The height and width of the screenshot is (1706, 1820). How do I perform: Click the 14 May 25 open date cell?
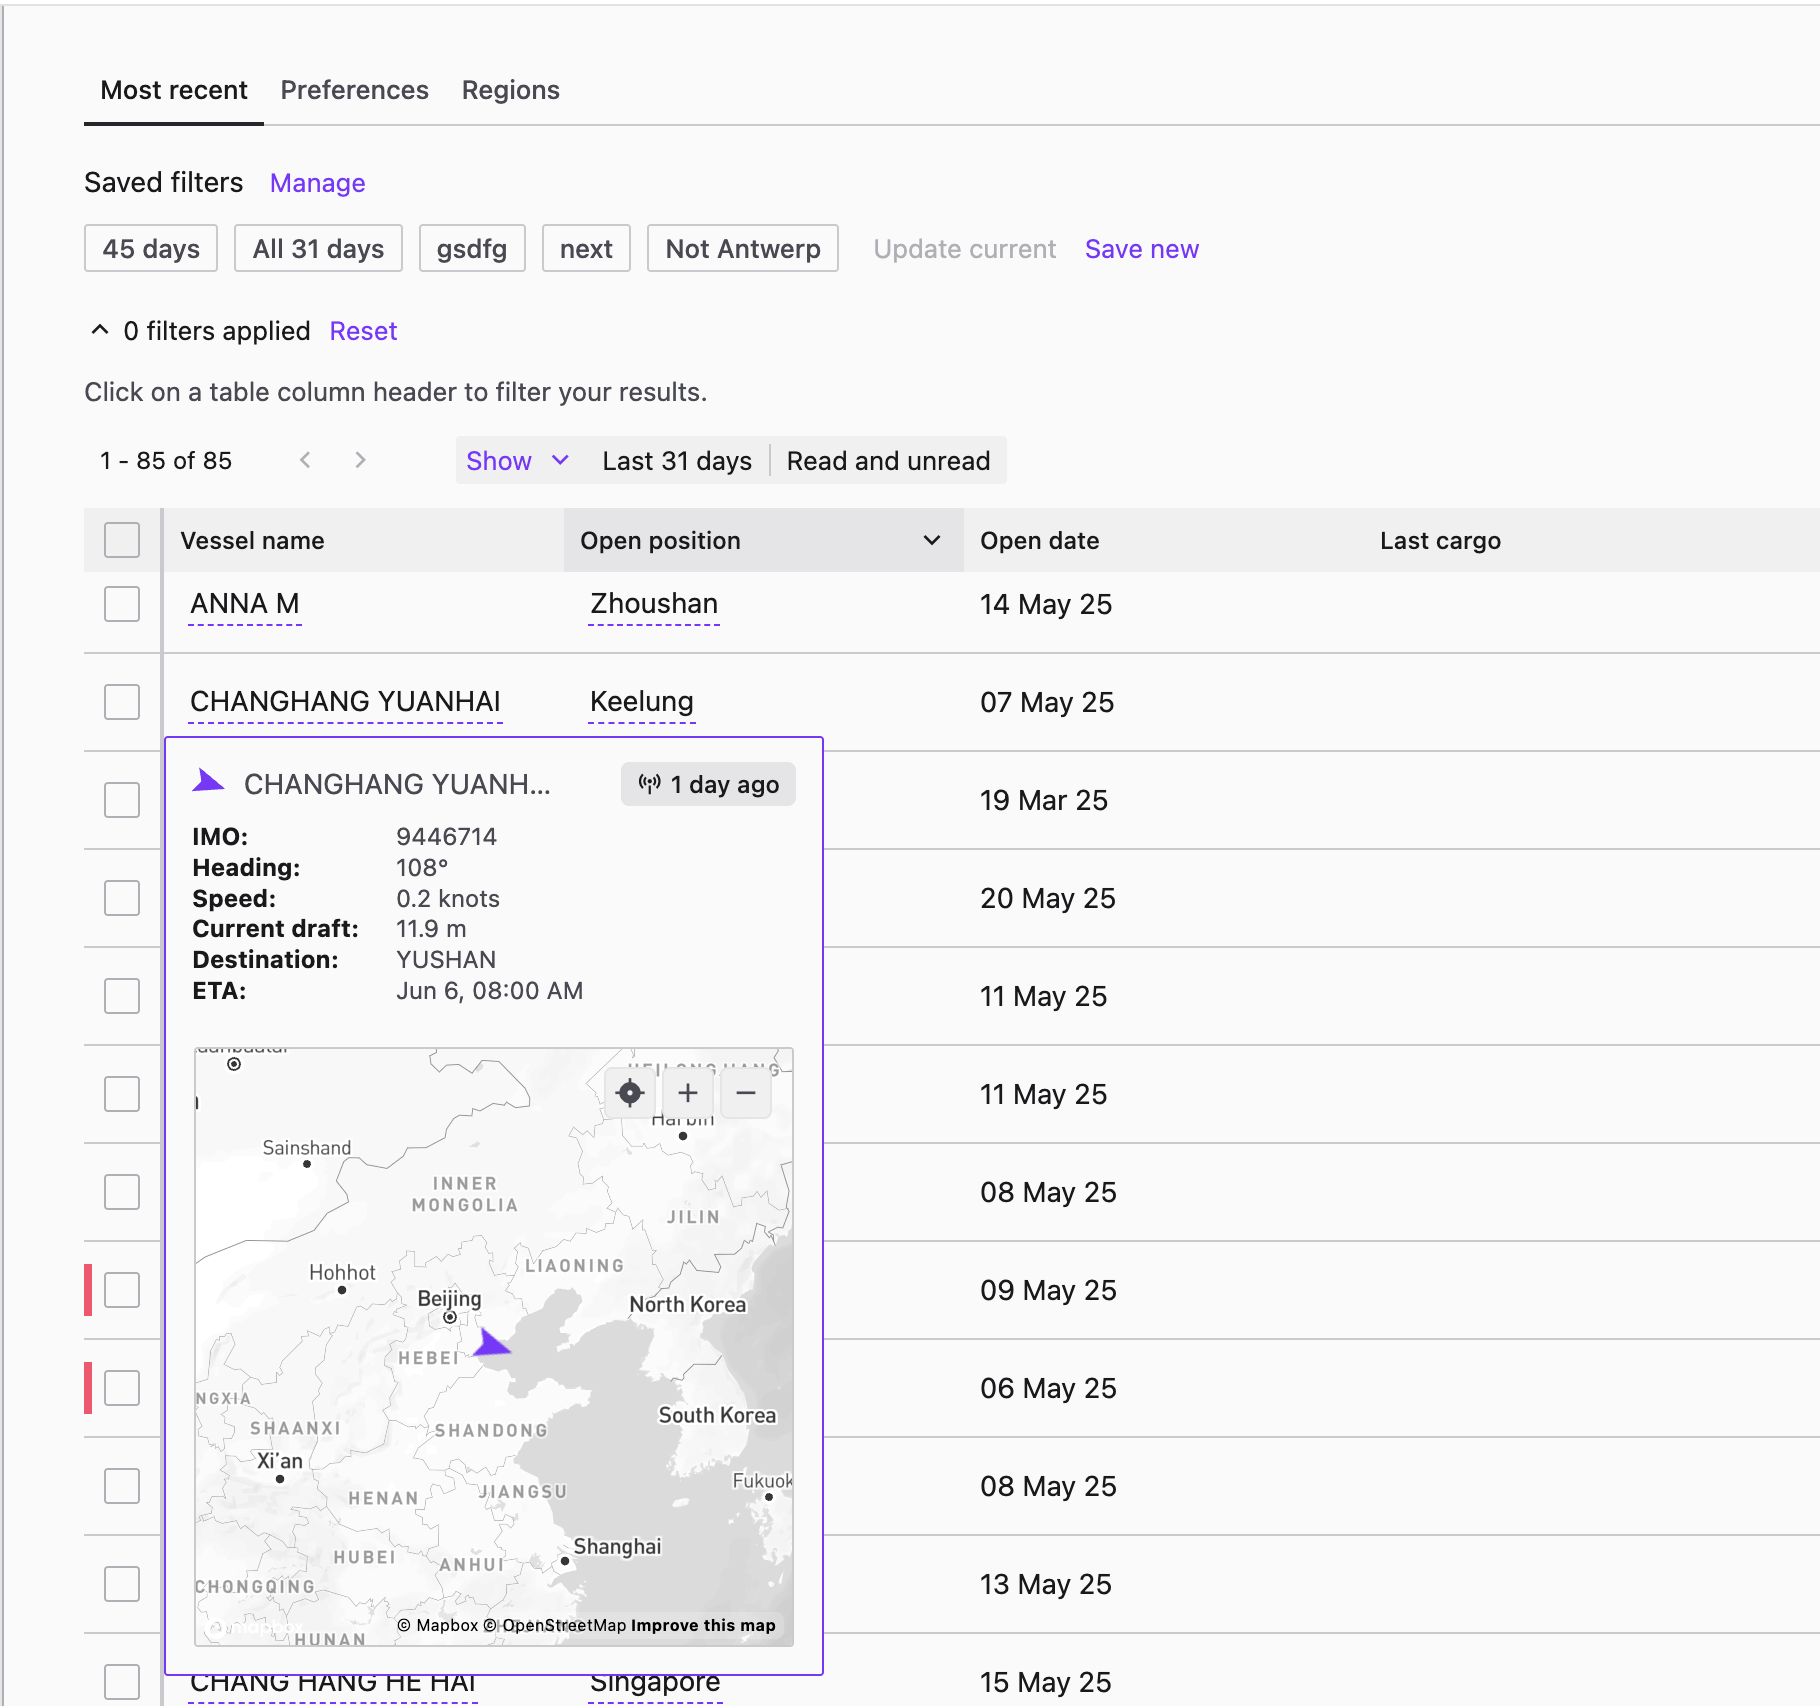[x=1046, y=604]
